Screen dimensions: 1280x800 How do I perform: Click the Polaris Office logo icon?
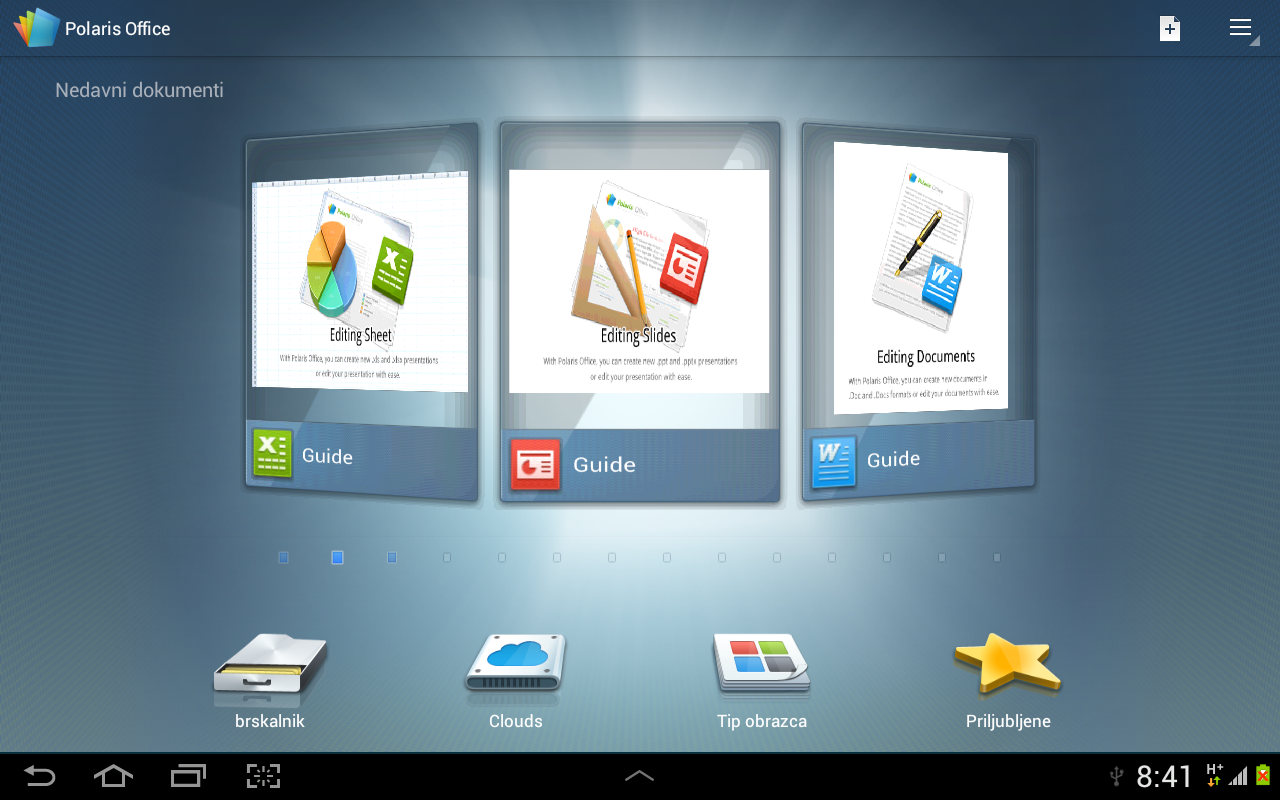click(37, 28)
